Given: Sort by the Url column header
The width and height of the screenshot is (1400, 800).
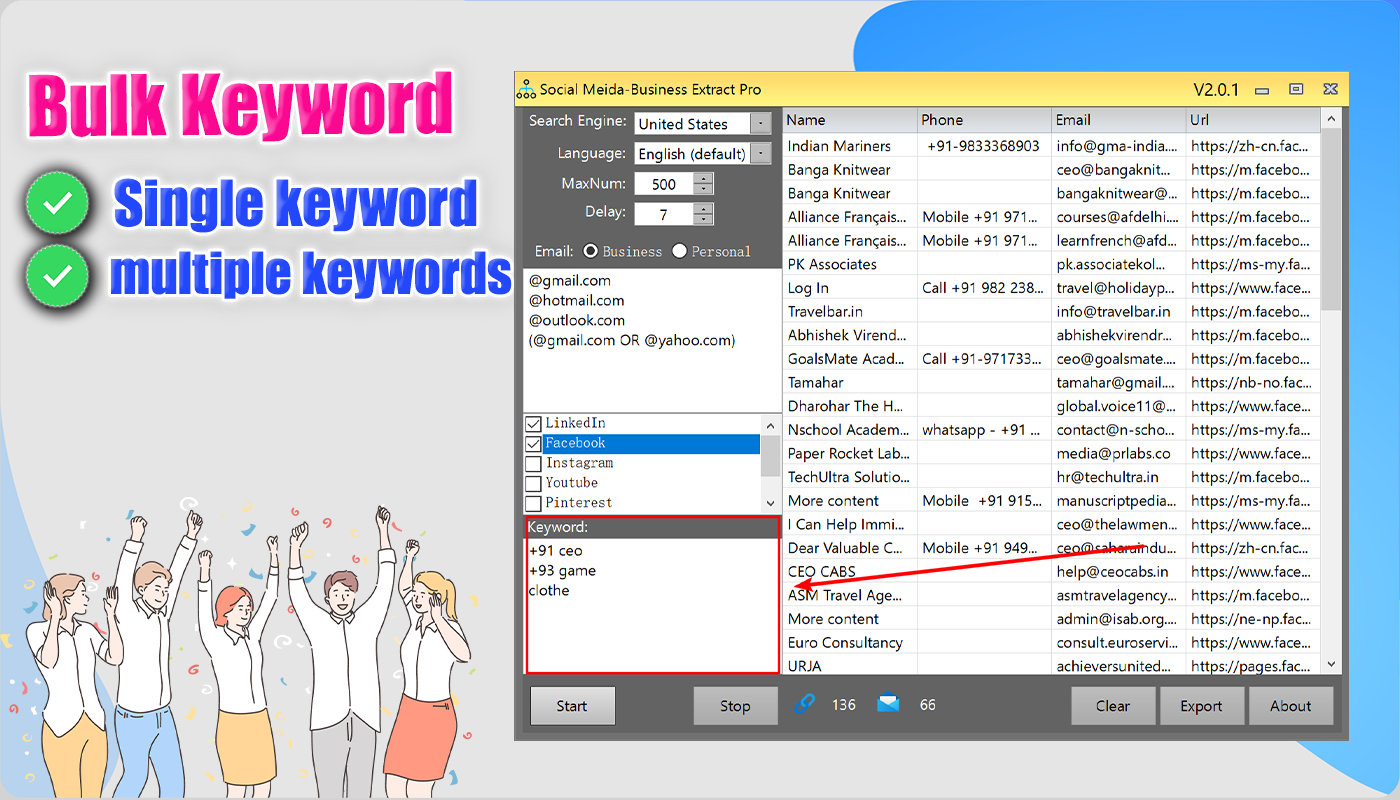Looking at the screenshot, I should coord(1253,120).
